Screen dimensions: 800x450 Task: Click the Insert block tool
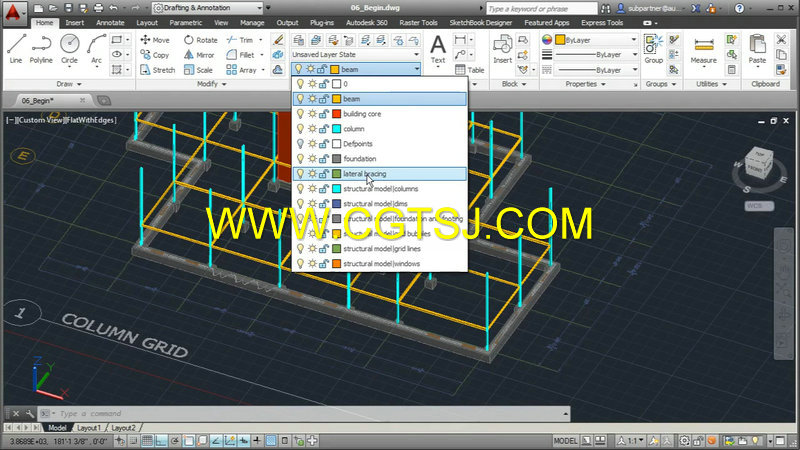pos(503,49)
